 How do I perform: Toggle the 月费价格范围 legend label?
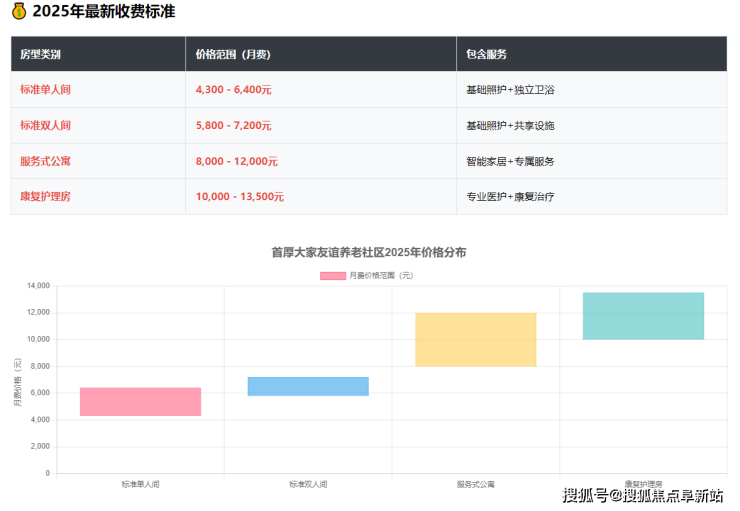(x=381, y=275)
